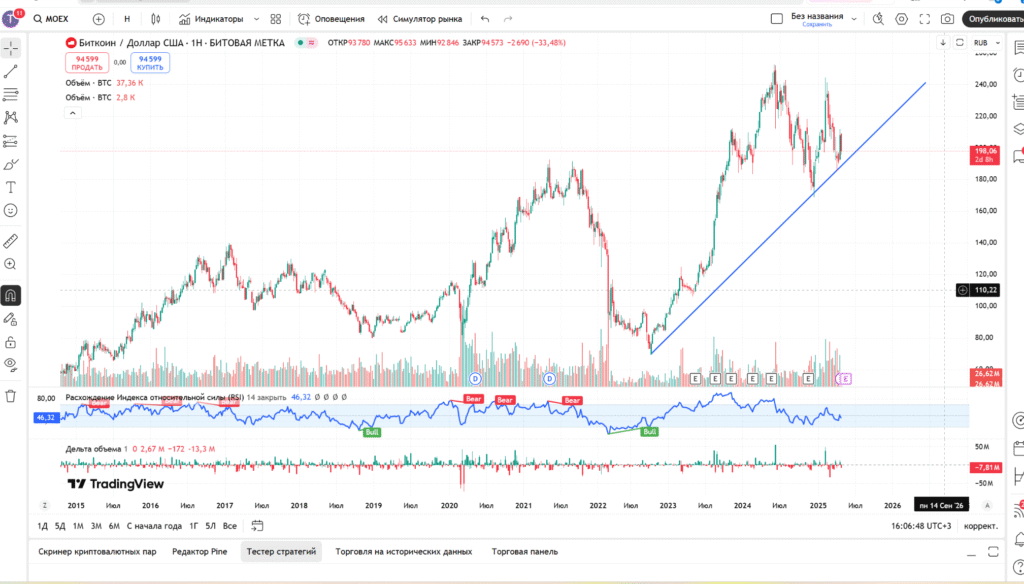The image size is (1024, 584).
Task: Change the H timeframe interval
Action: (127, 19)
